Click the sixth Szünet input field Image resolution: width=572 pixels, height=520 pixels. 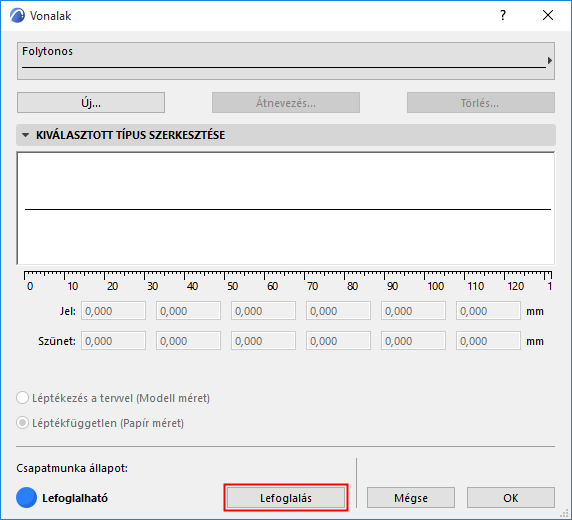[x=488, y=341]
